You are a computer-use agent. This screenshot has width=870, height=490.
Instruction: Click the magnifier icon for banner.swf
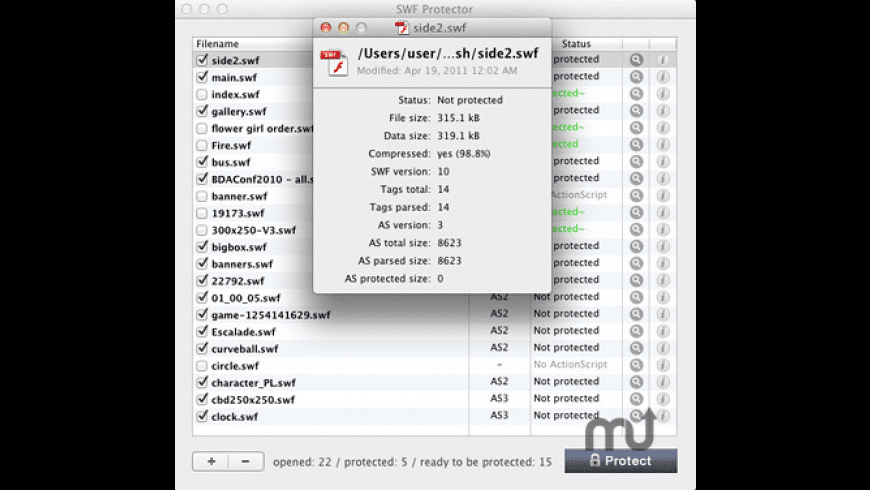[x=636, y=195]
